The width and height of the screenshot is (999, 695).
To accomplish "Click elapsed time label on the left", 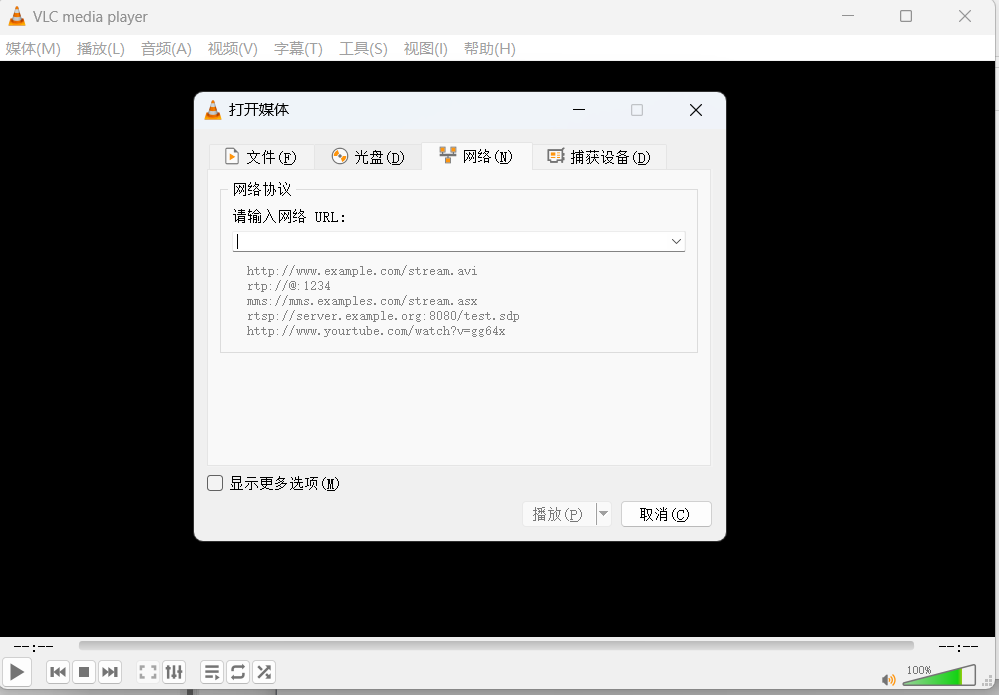I will [x=33, y=647].
